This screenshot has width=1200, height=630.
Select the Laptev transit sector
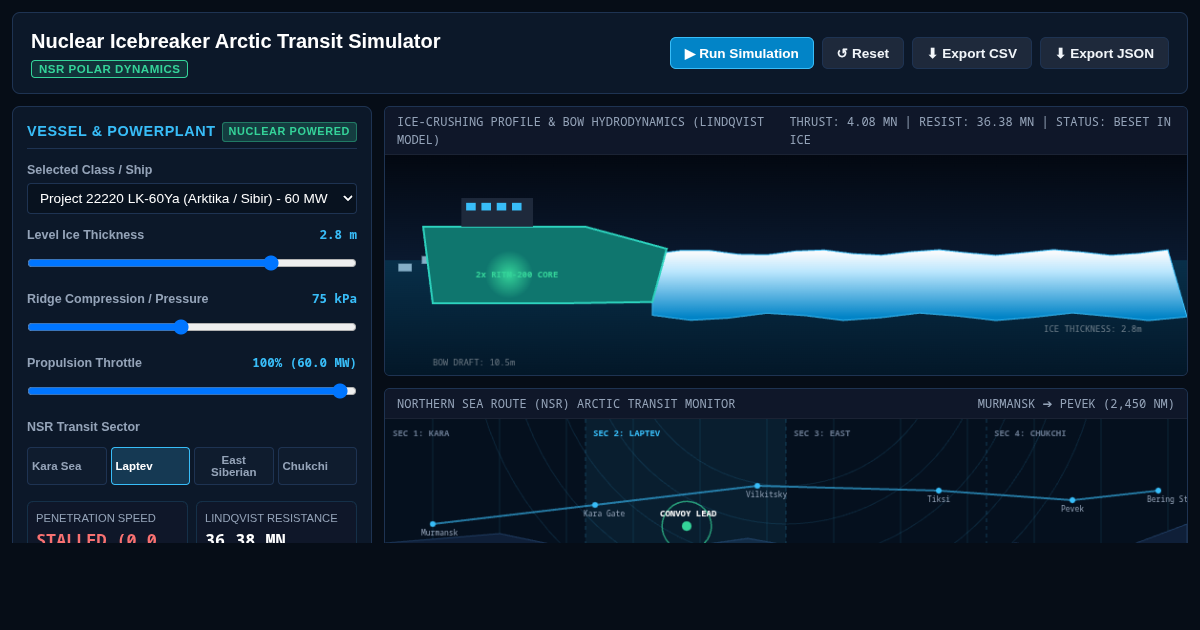pos(150,466)
